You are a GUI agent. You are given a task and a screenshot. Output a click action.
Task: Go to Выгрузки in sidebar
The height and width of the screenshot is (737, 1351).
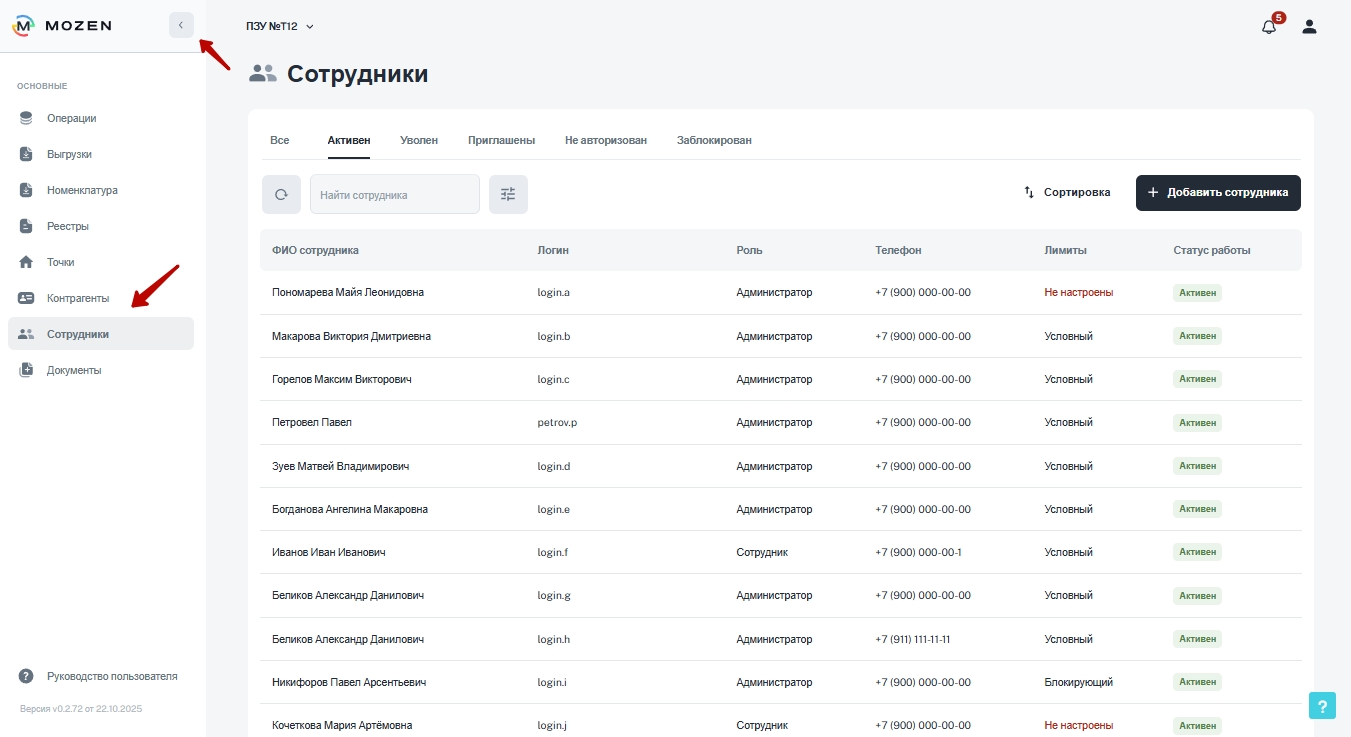(69, 154)
